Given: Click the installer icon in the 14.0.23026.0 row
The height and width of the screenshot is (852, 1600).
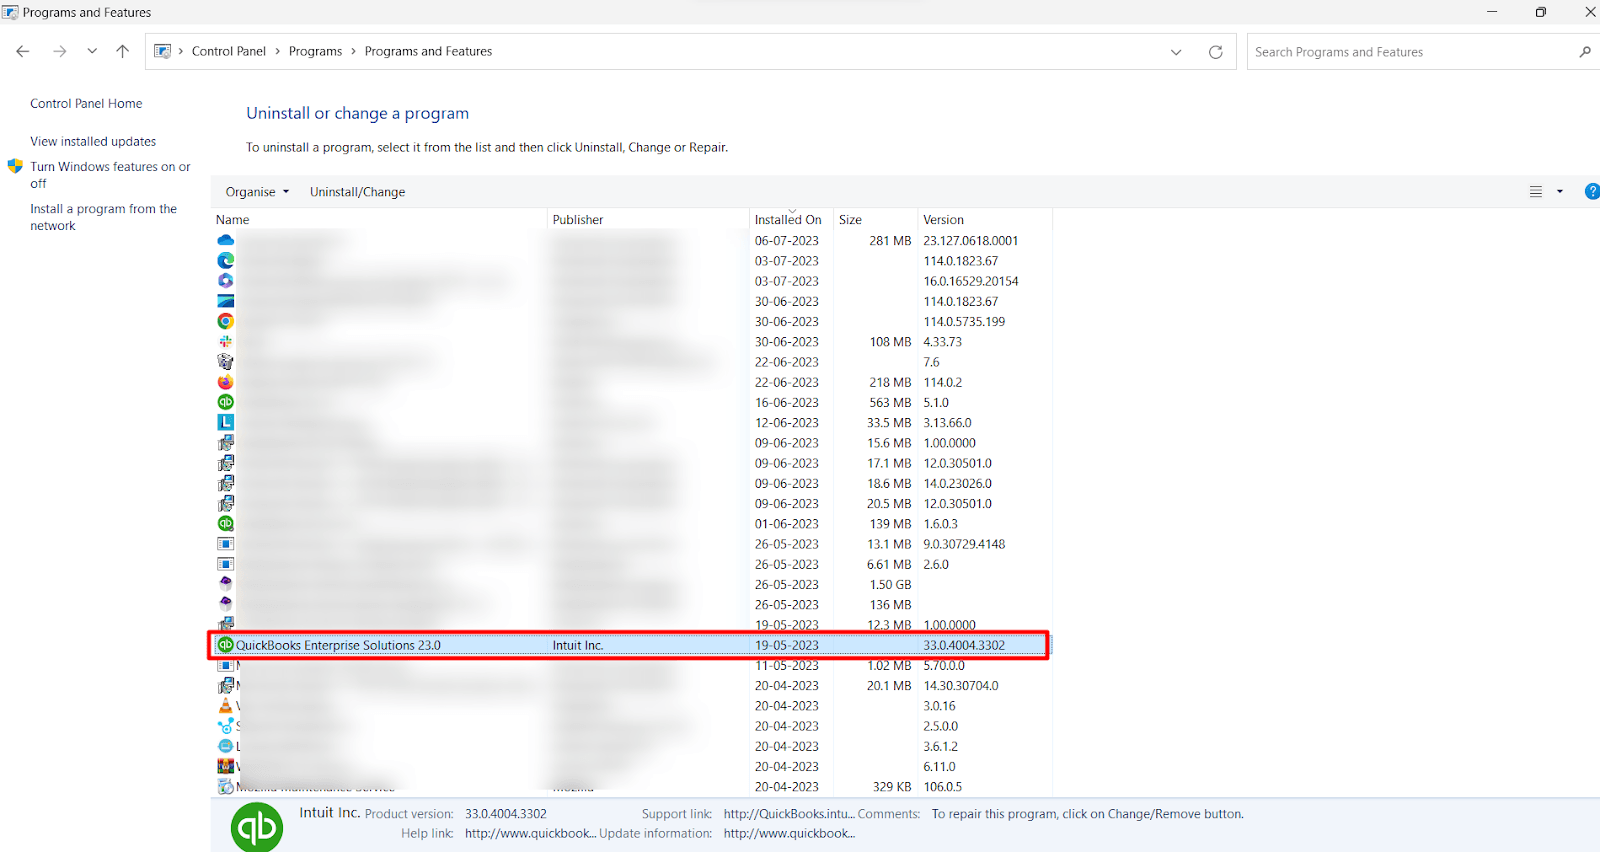Looking at the screenshot, I should click(226, 483).
